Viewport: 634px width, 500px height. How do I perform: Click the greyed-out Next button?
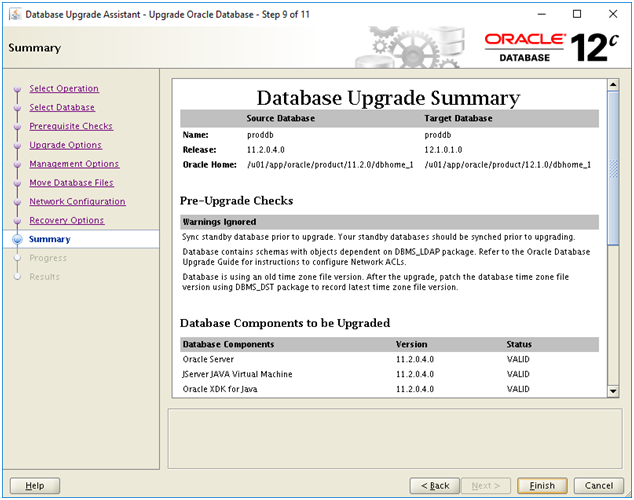486,485
